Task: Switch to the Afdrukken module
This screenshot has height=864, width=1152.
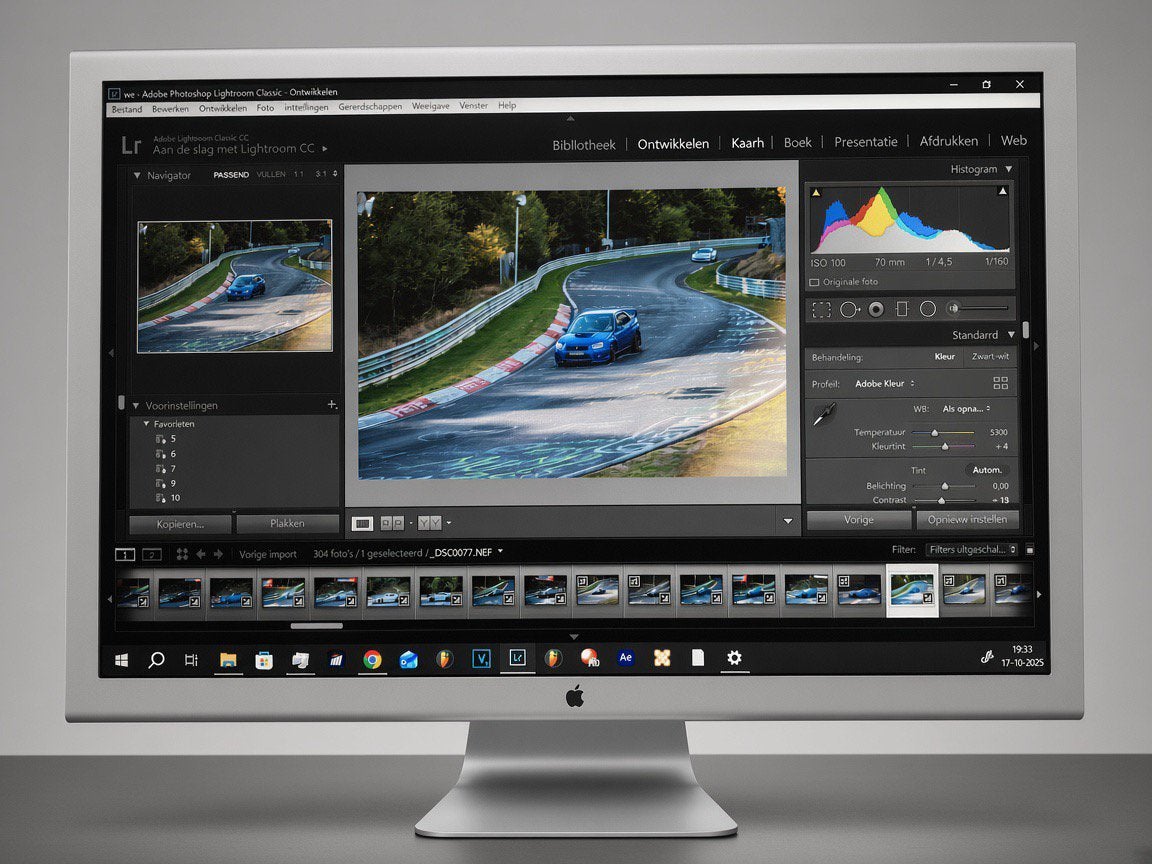Action: pos(948,140)
